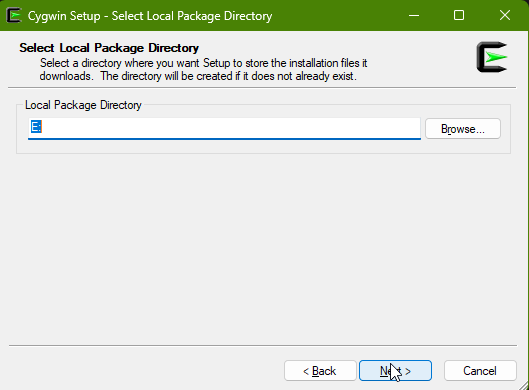Click the large Cygwin logo
529x390 pixels.
(492, 57)
